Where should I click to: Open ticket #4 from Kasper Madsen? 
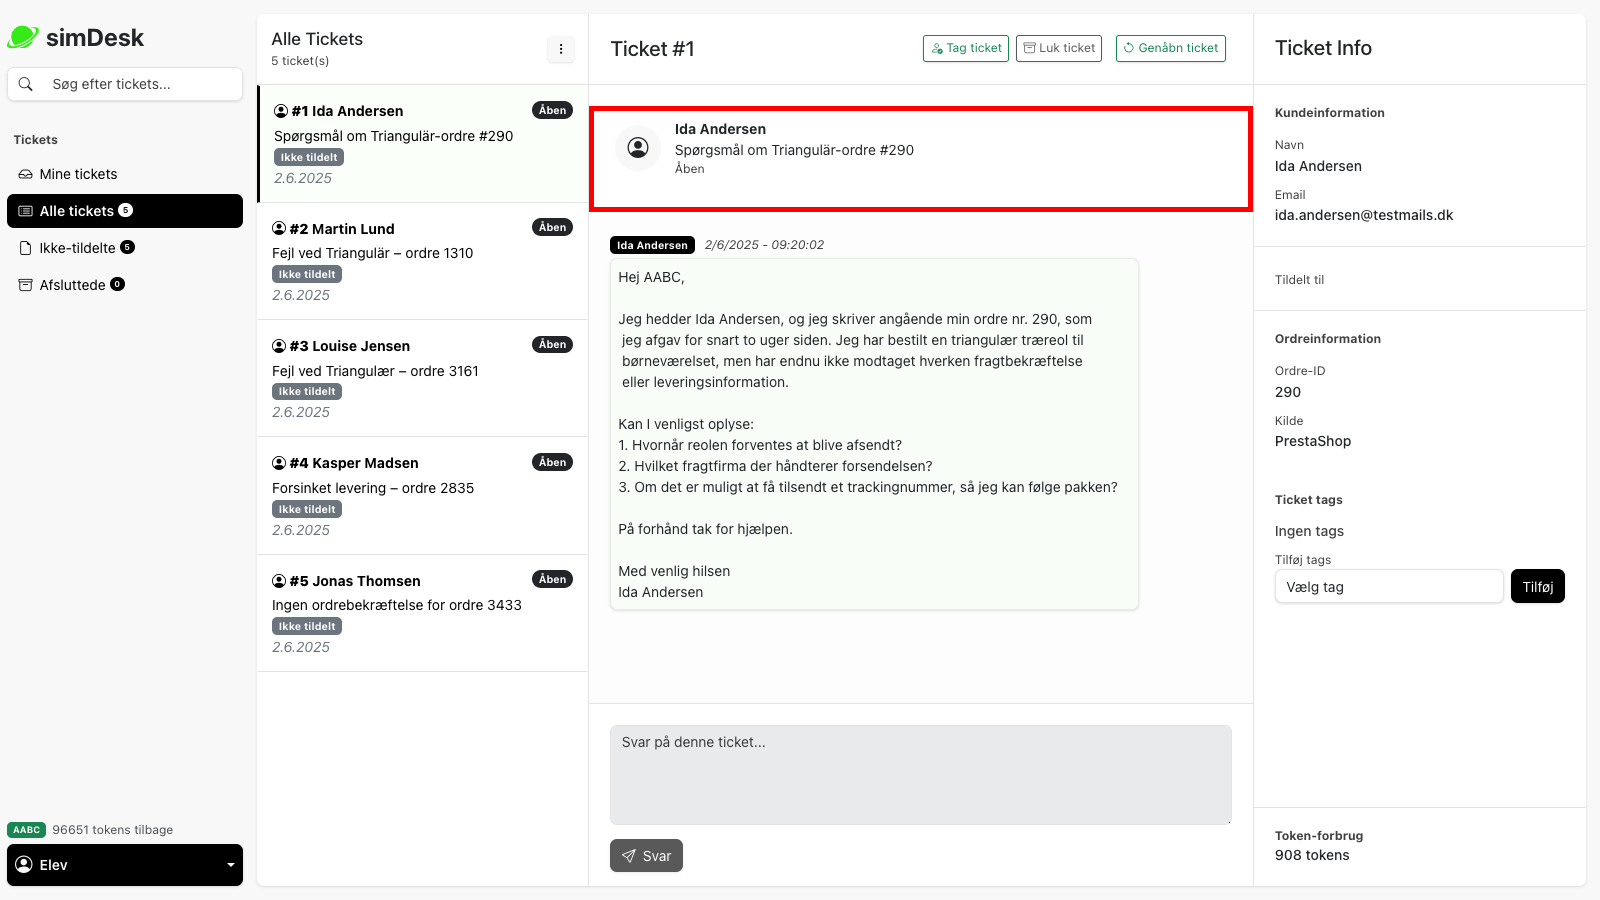[x=420, y=495]
